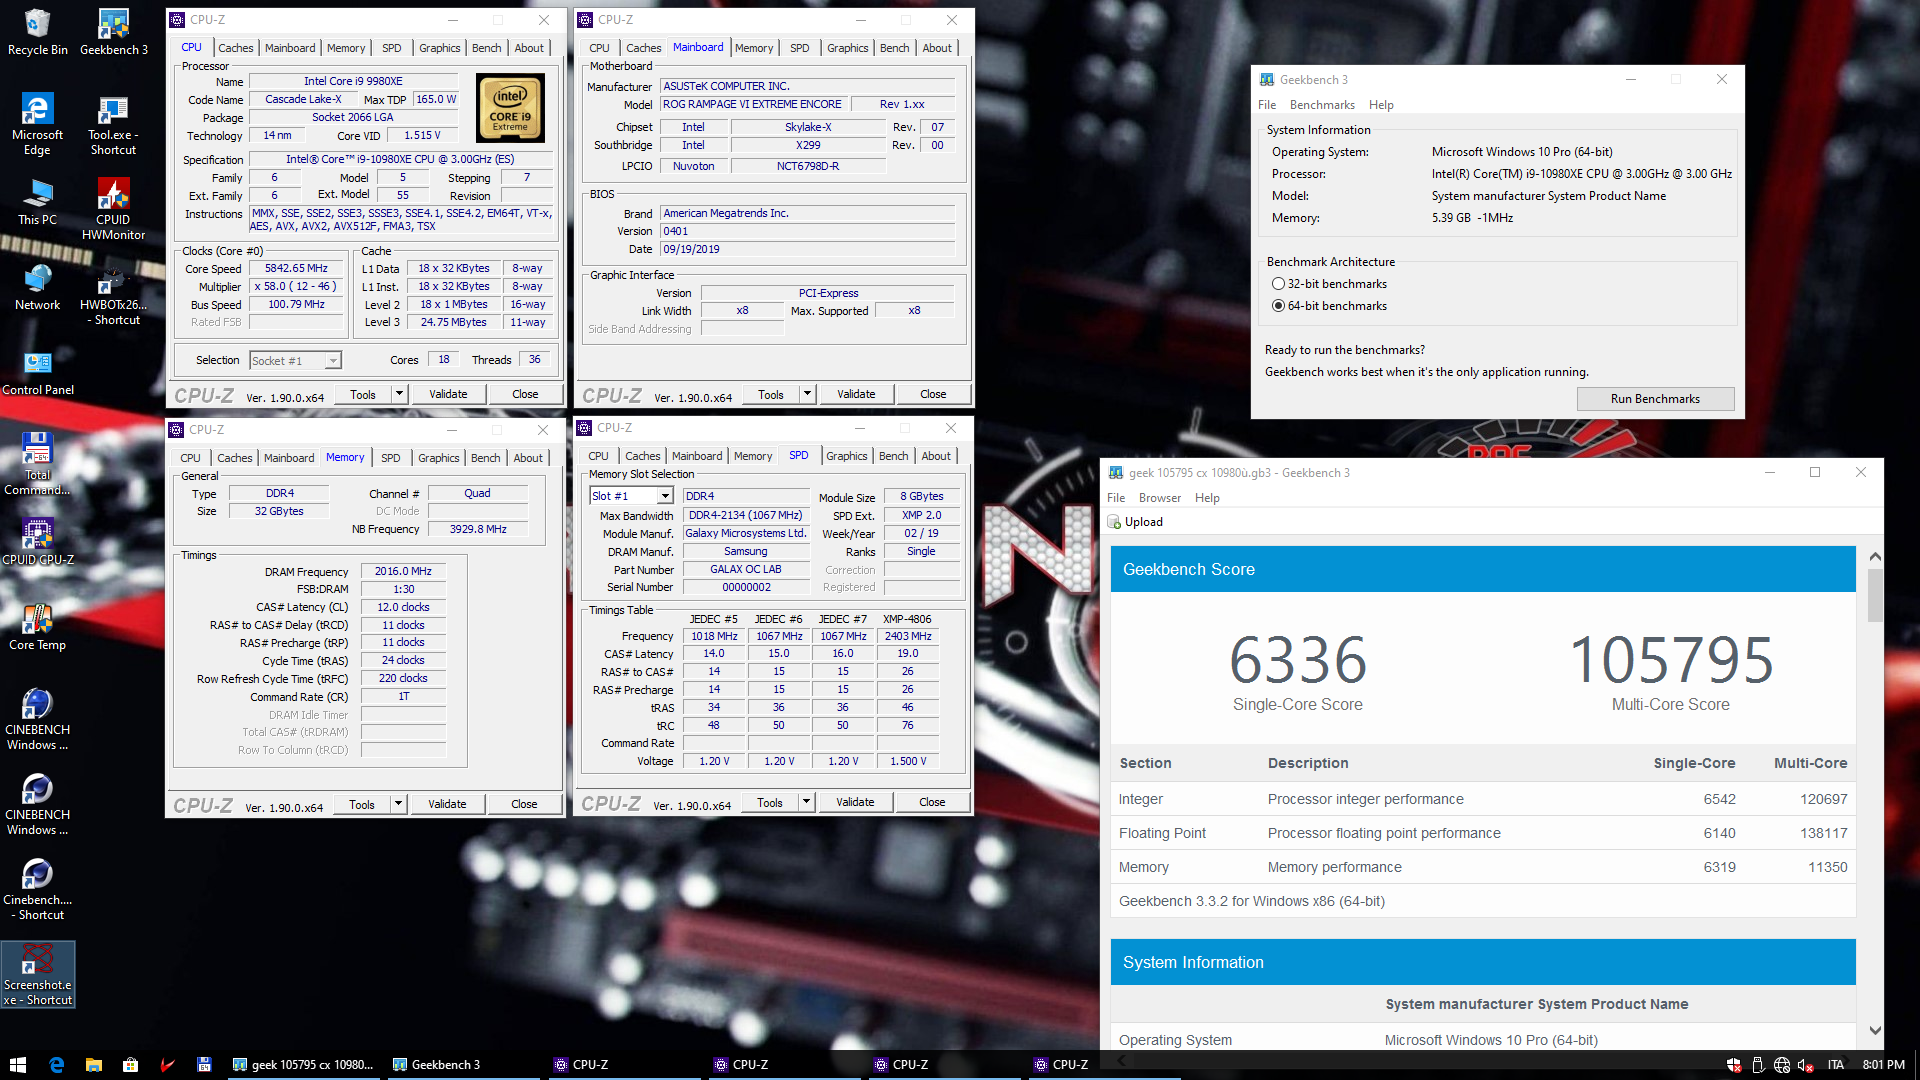Image resolution: width=1920 pixels, height=1080 pixels.
Task: Click the Intel Core i9 Extreme logo
Action: (510, 108)
